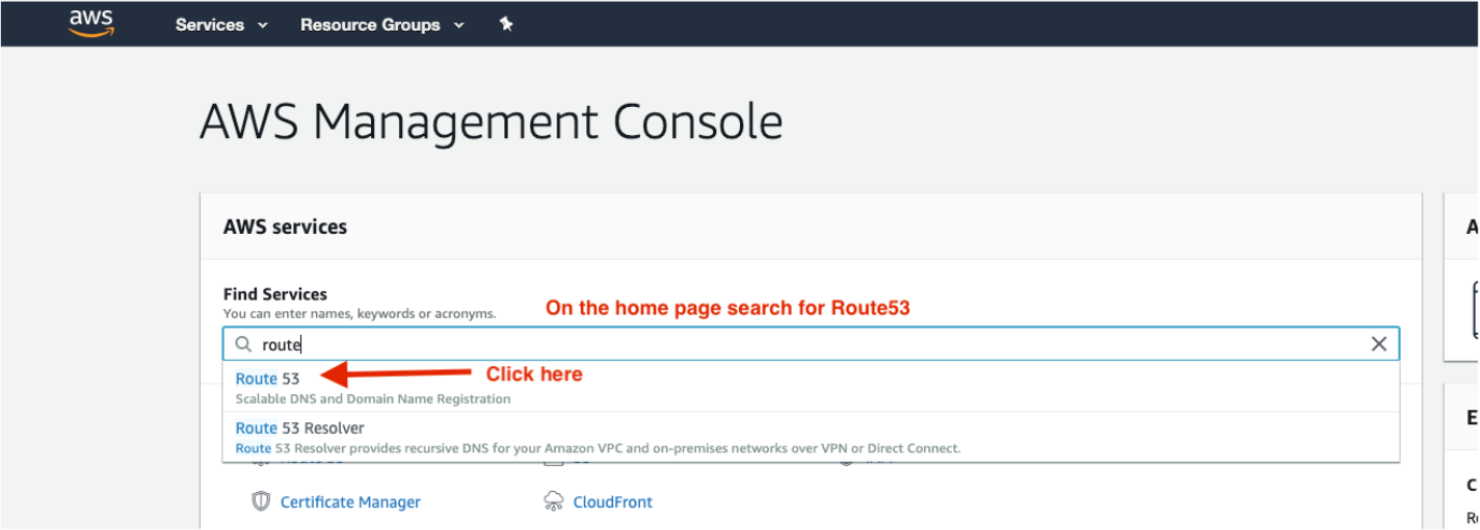Viewport: 1480px width, 530px height.
Task: Clear the search box with the X
Action: pyautogui.click(x=1379, y=344)
